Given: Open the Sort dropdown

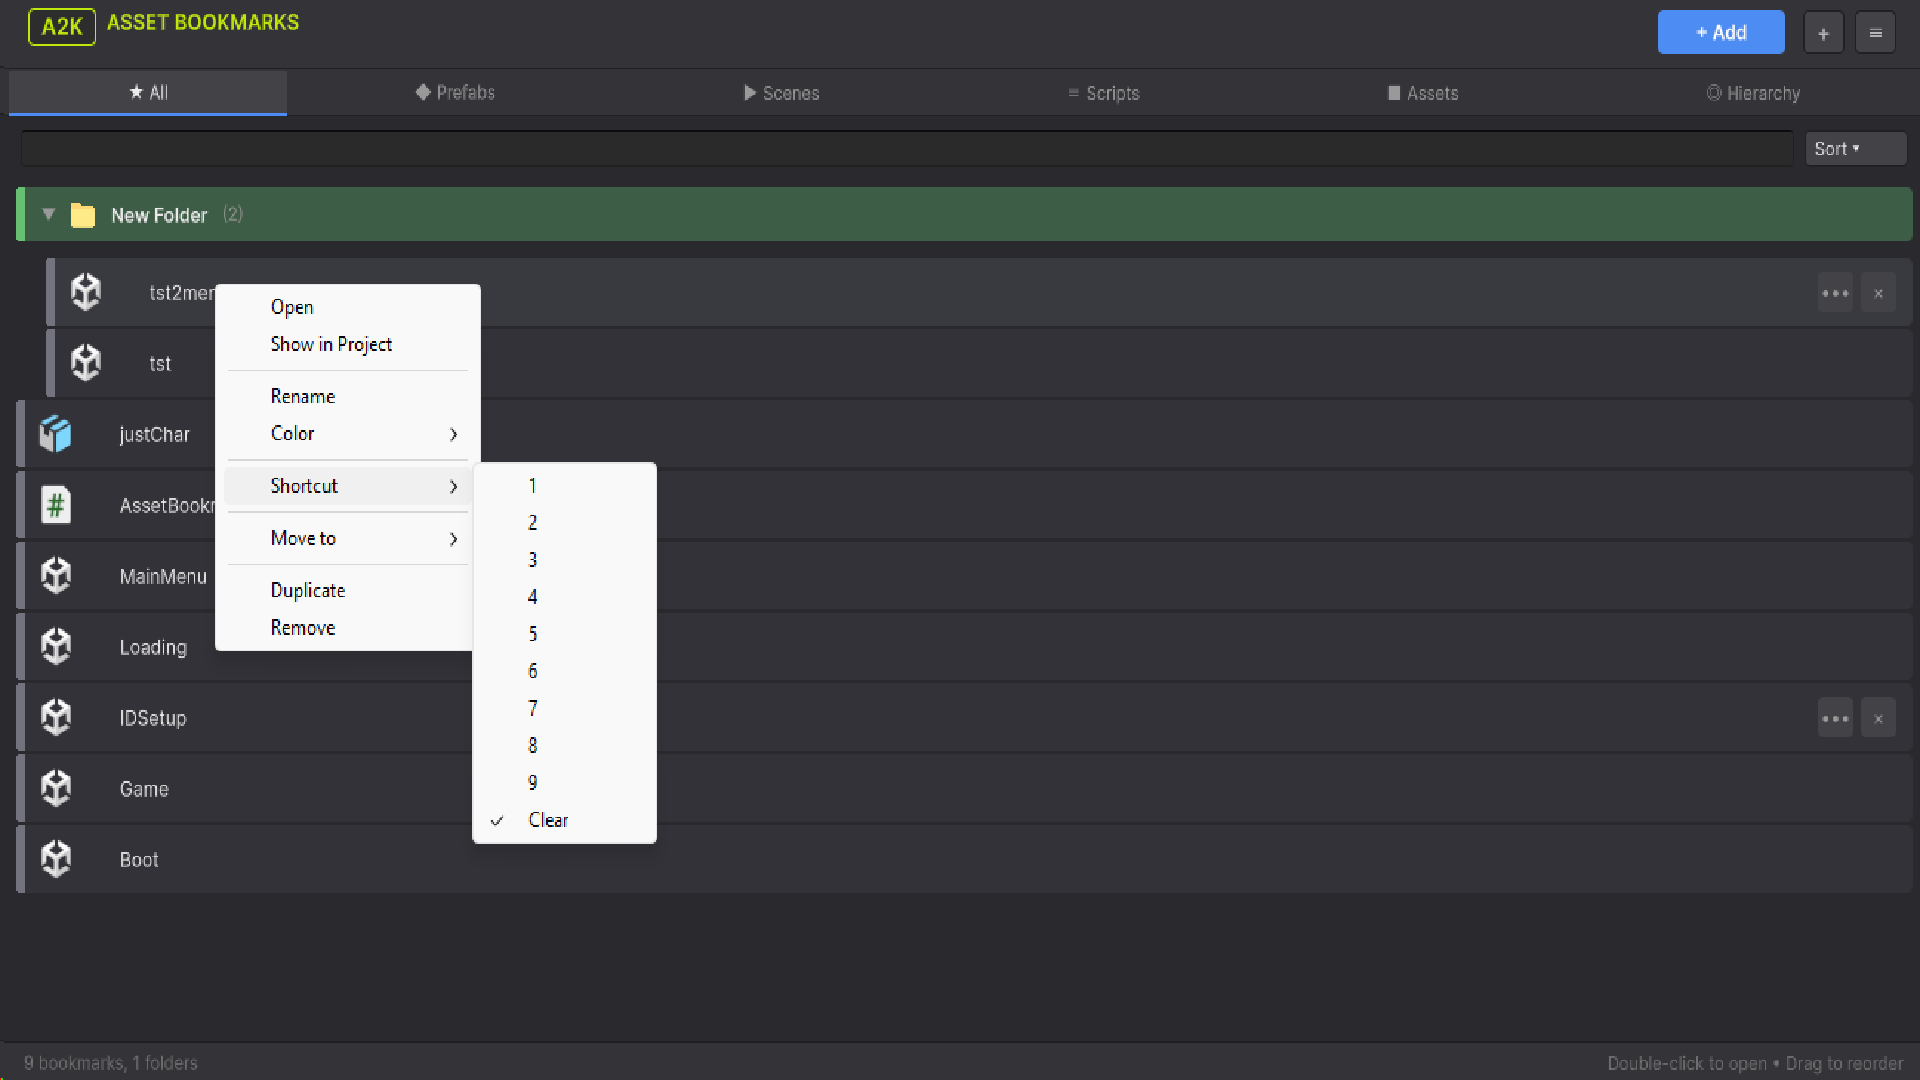Looking at the screenshot, I should [1854, 149].
